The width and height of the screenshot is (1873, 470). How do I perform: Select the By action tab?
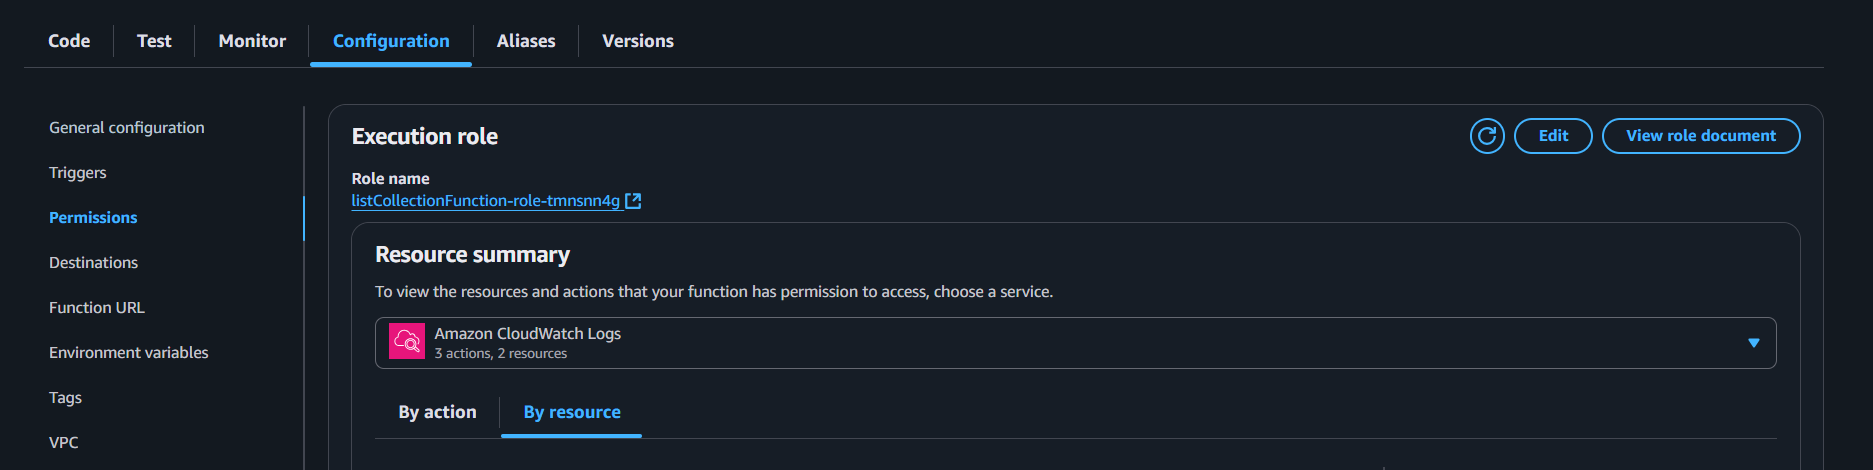[x=437, y=412]
